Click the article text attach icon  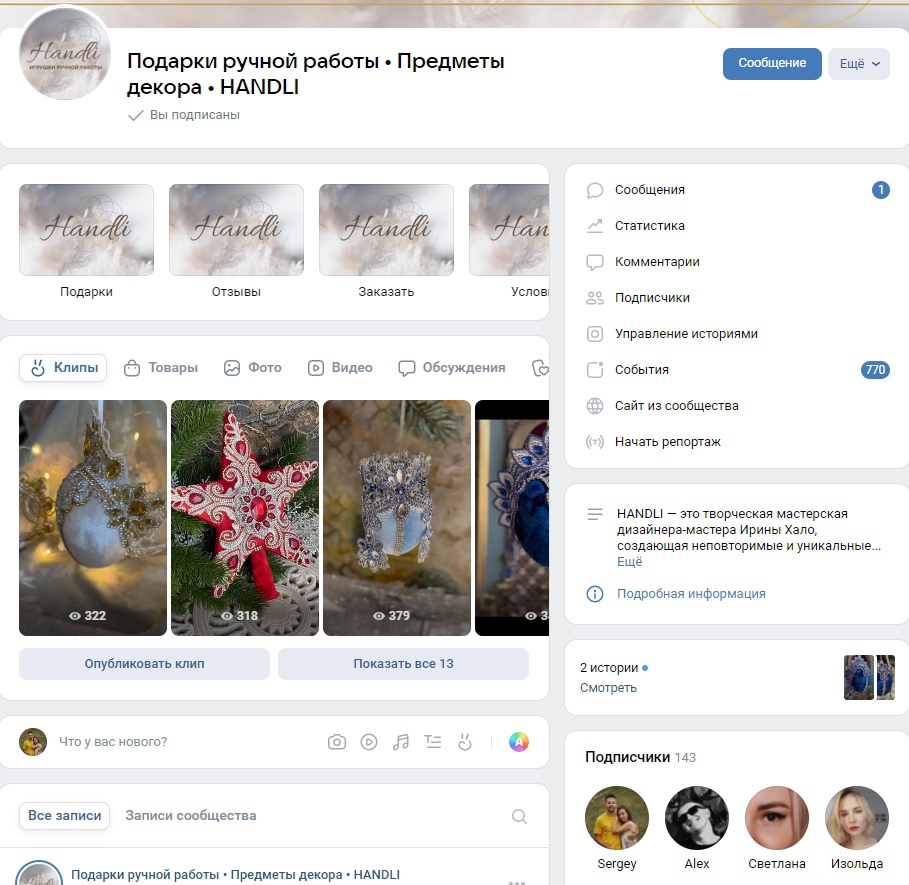tap(432, 742)
